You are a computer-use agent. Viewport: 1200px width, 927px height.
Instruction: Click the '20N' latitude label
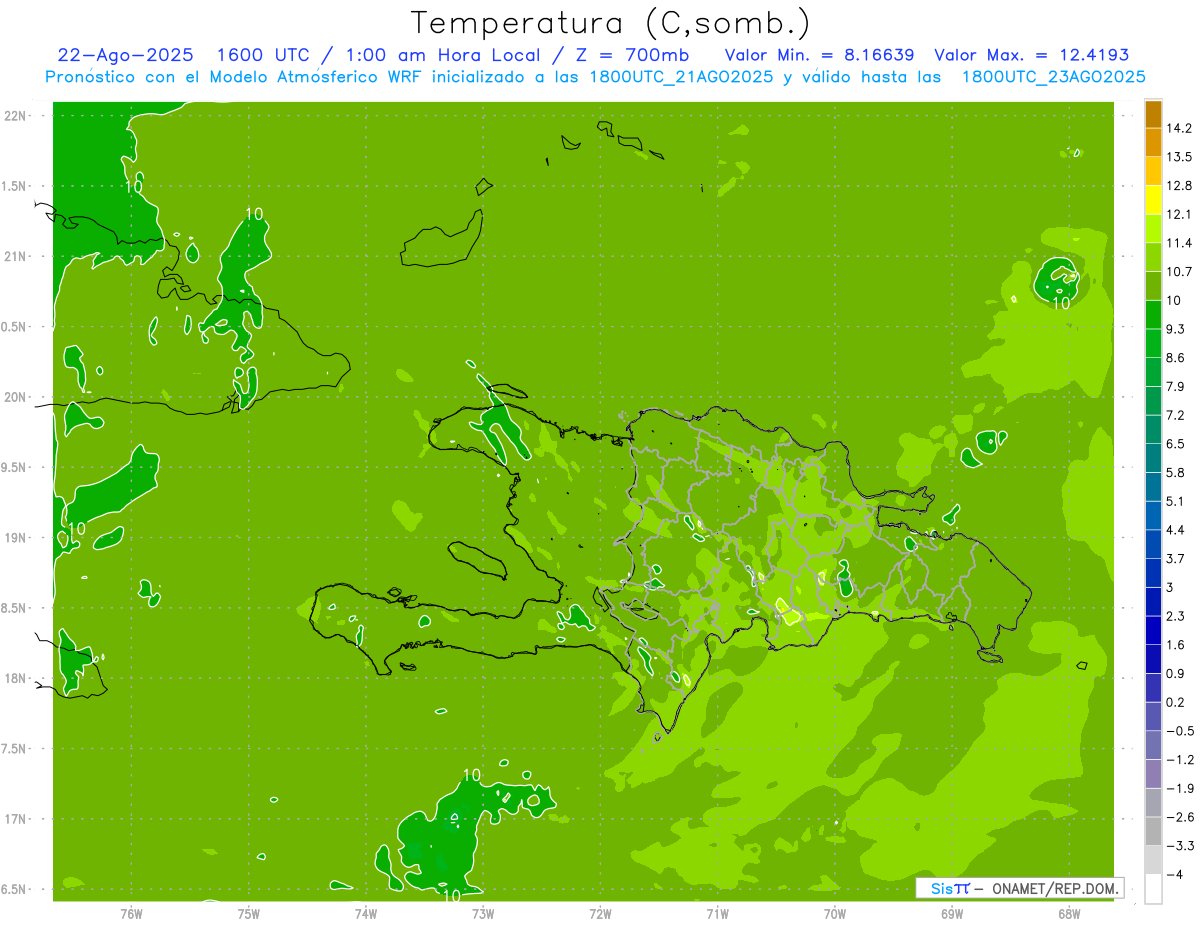click(15, 397)
